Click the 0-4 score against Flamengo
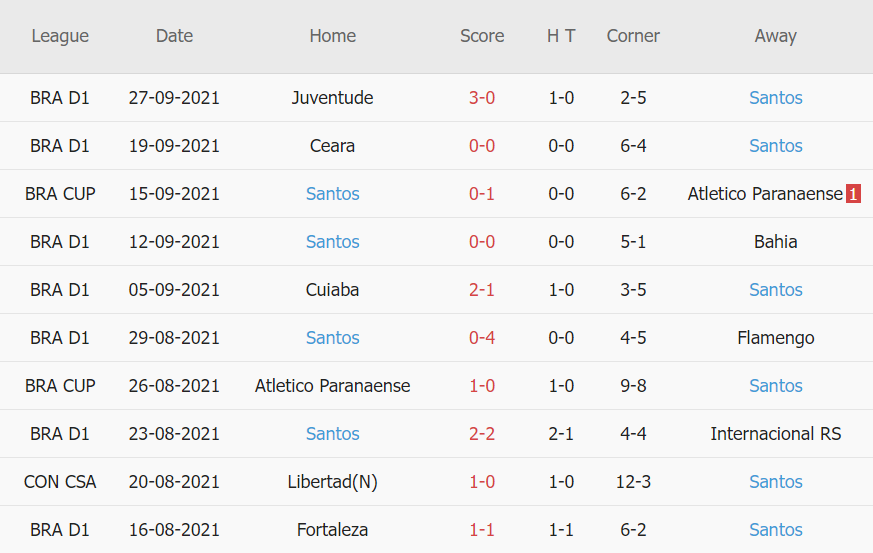873x553 pixels. click(x=482, y=338)
